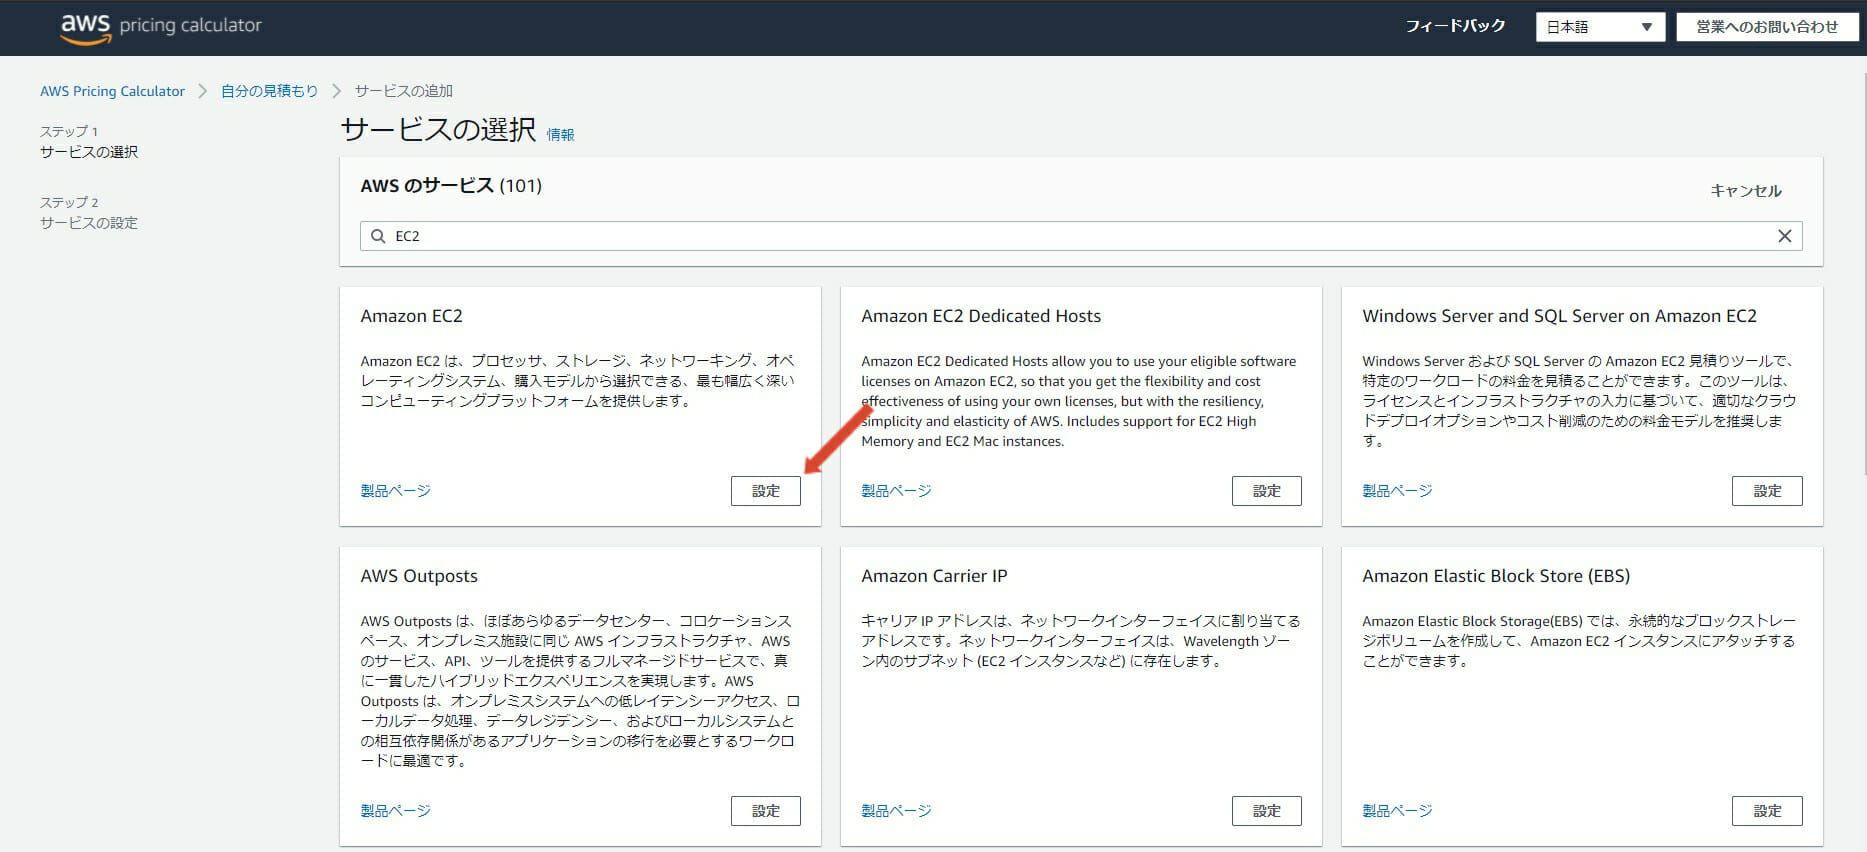Screen dimensions: 1867x852
Task: Click Windows Server and SQL Server title
Action: [1559, 316]
